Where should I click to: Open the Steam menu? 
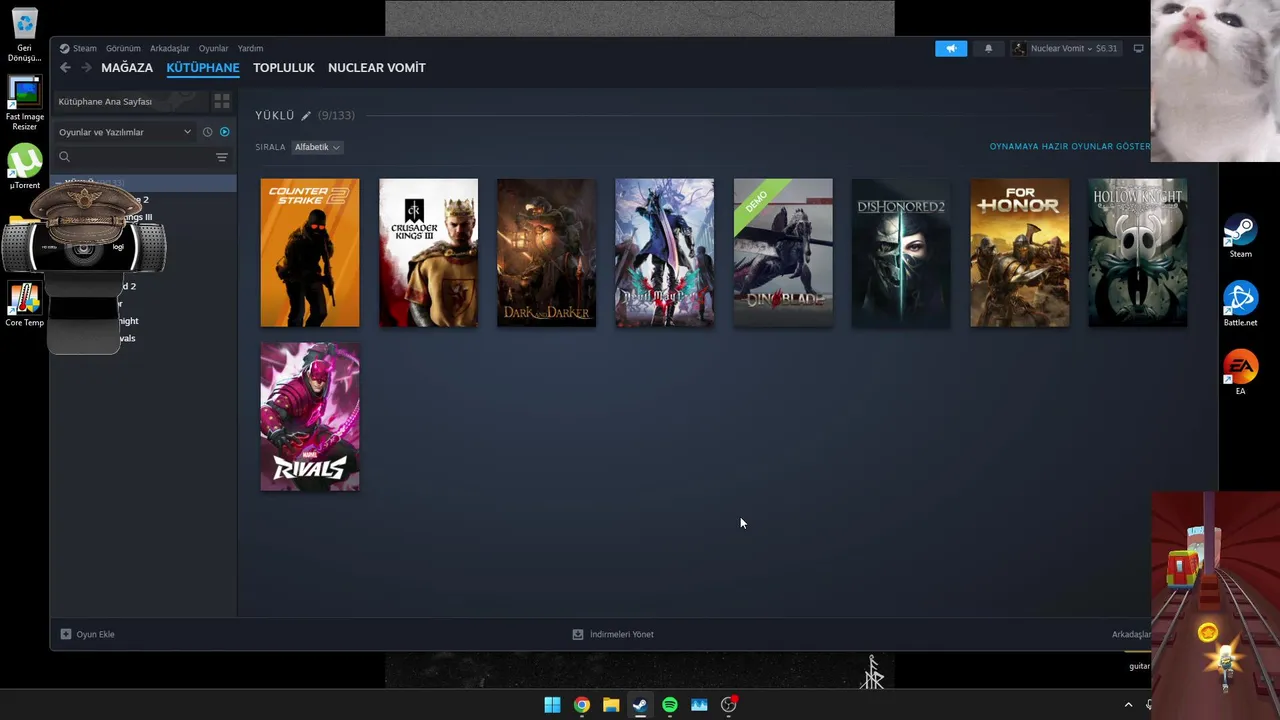[84, 48]
